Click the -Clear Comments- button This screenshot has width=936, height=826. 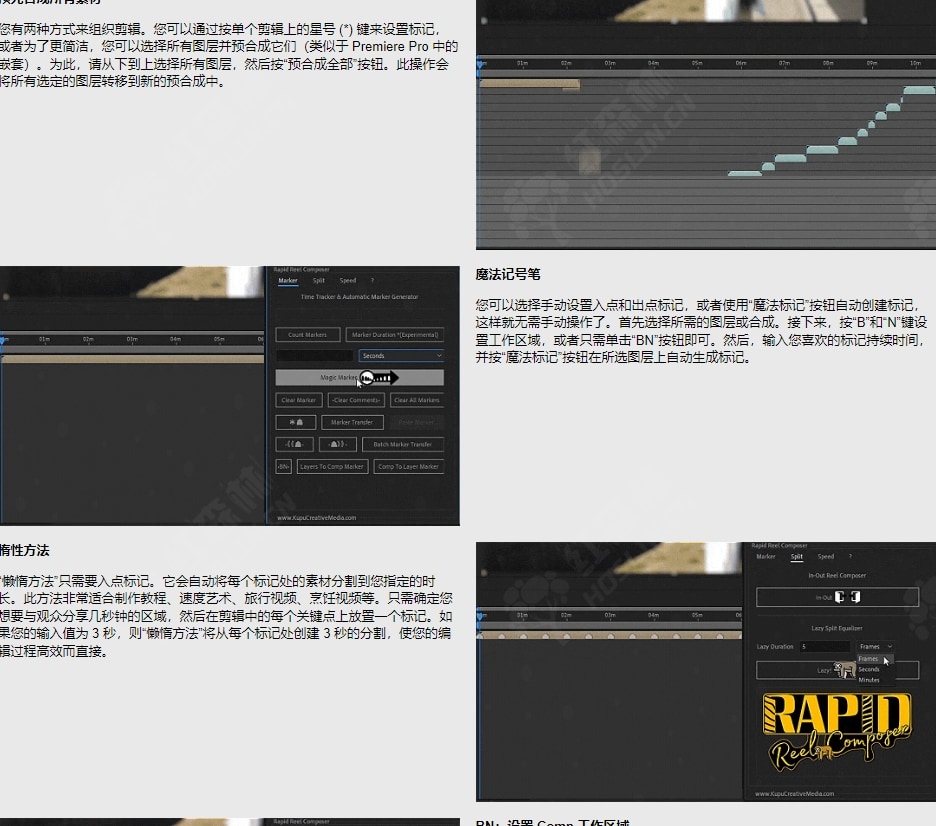coord(356,400)
